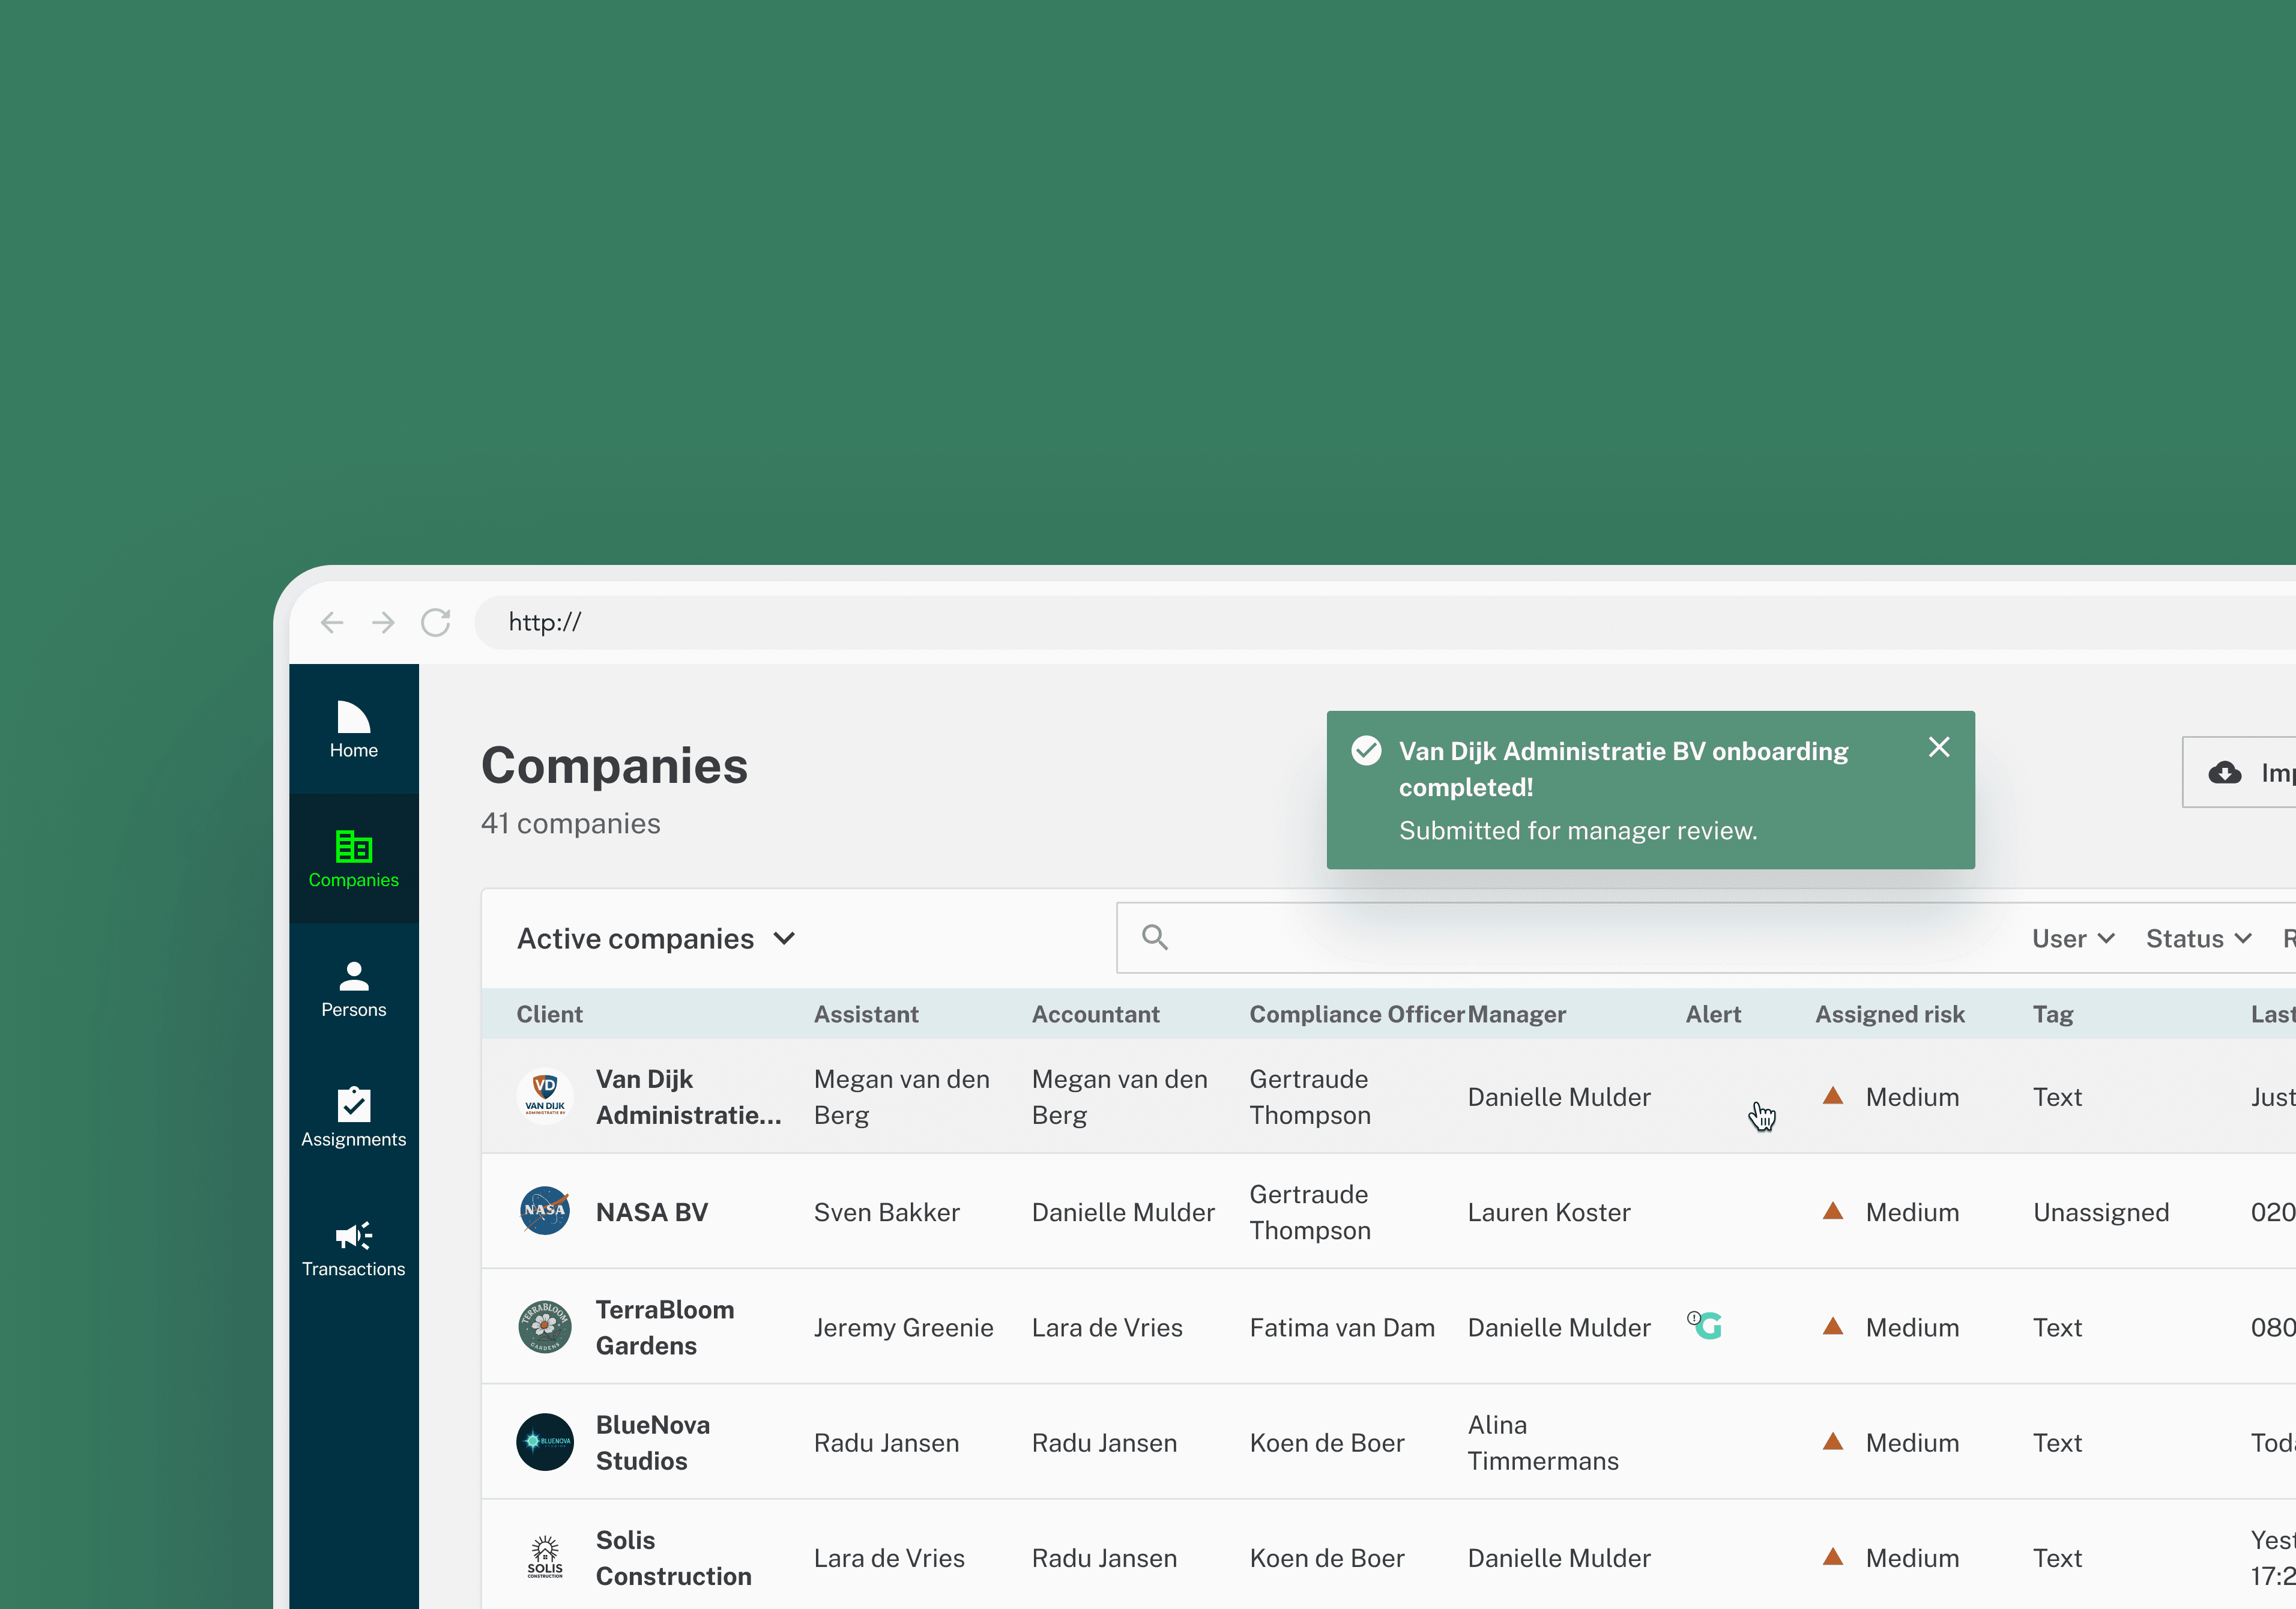Sort by the Assigned risk column header

pos(1889,1014)
